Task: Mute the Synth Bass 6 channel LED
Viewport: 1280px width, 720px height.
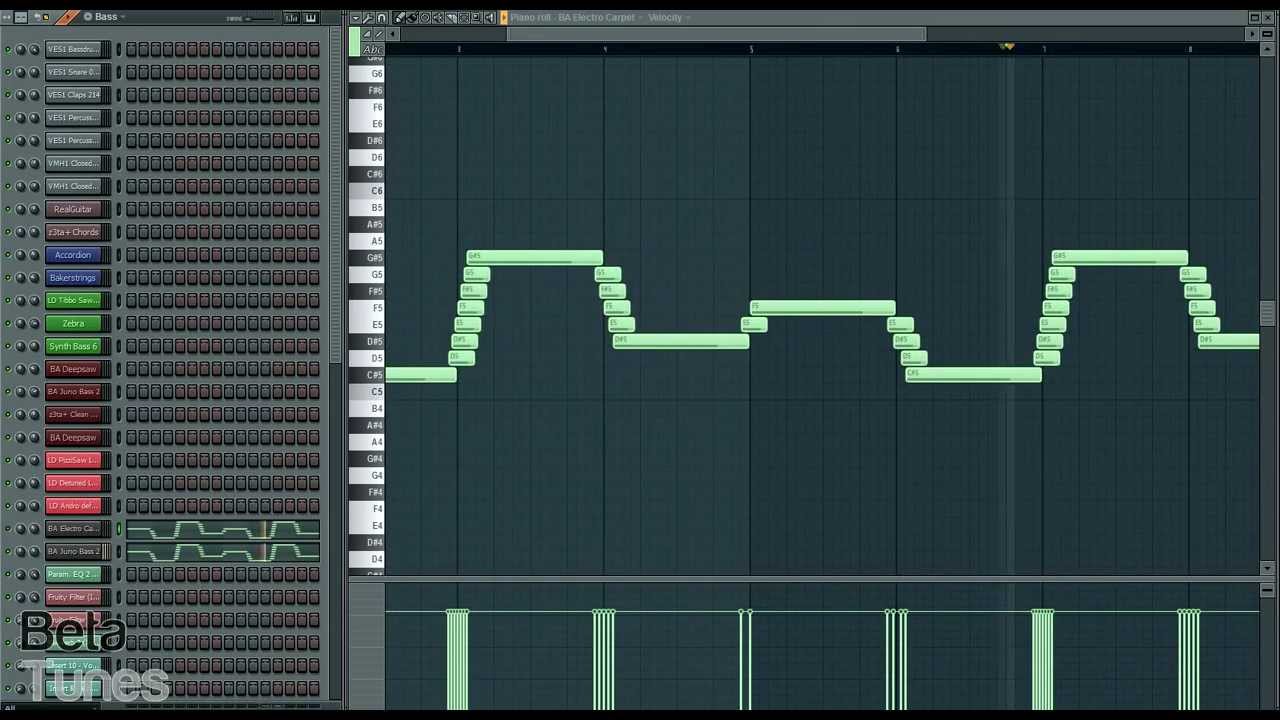Action: coord(8,346)
